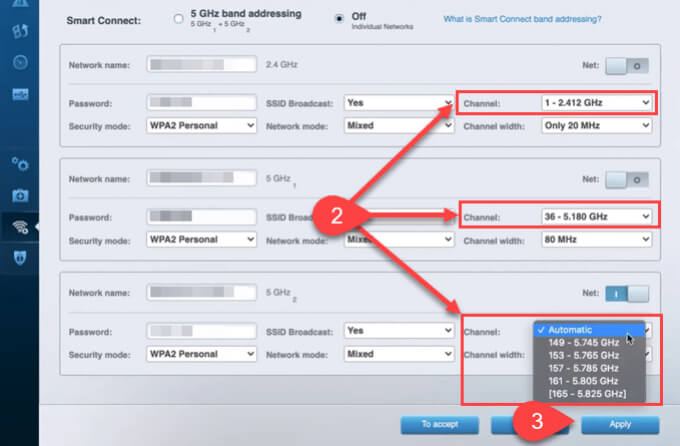Turn off the 5 GHz 2 network switch

click(x=627, y=294)
